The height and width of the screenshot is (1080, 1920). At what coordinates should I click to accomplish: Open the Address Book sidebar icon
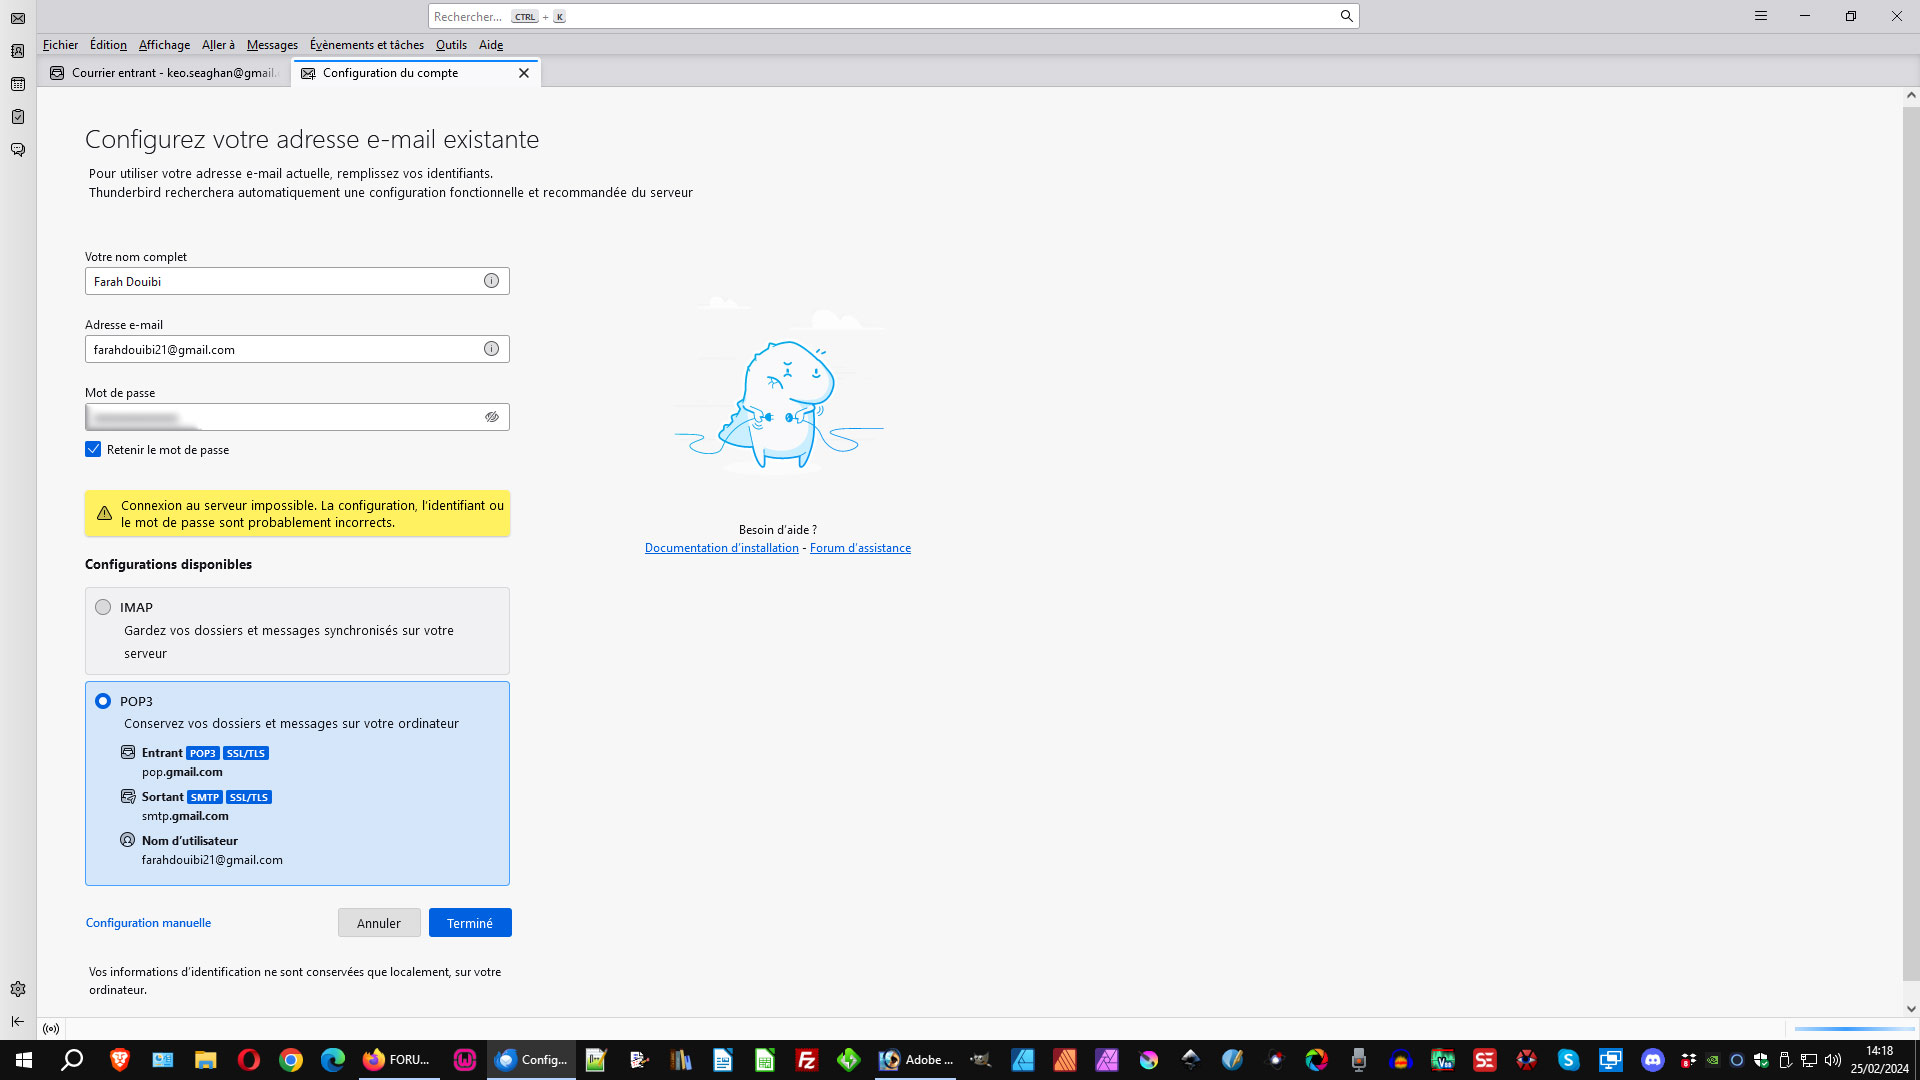[x=18, y=51]
